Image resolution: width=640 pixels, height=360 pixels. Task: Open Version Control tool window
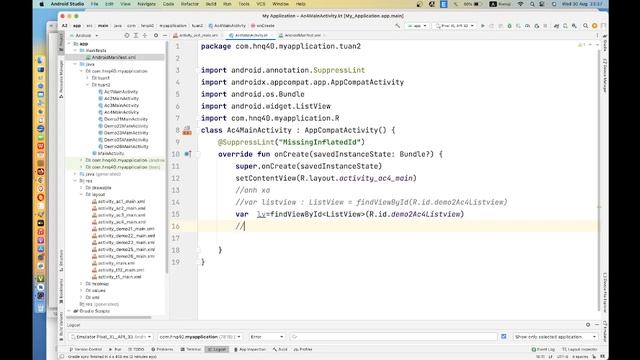pos(86,349)
